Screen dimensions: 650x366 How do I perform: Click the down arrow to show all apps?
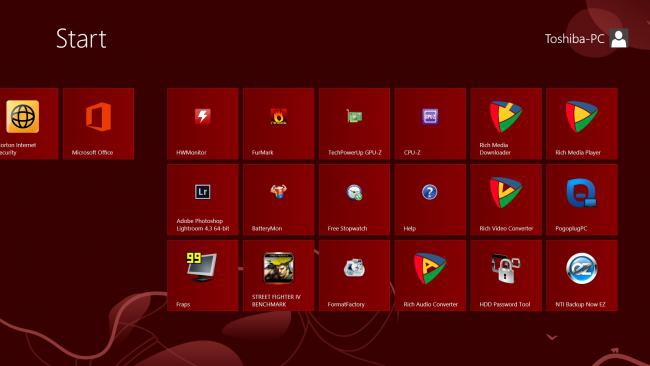tap(551, 337)
